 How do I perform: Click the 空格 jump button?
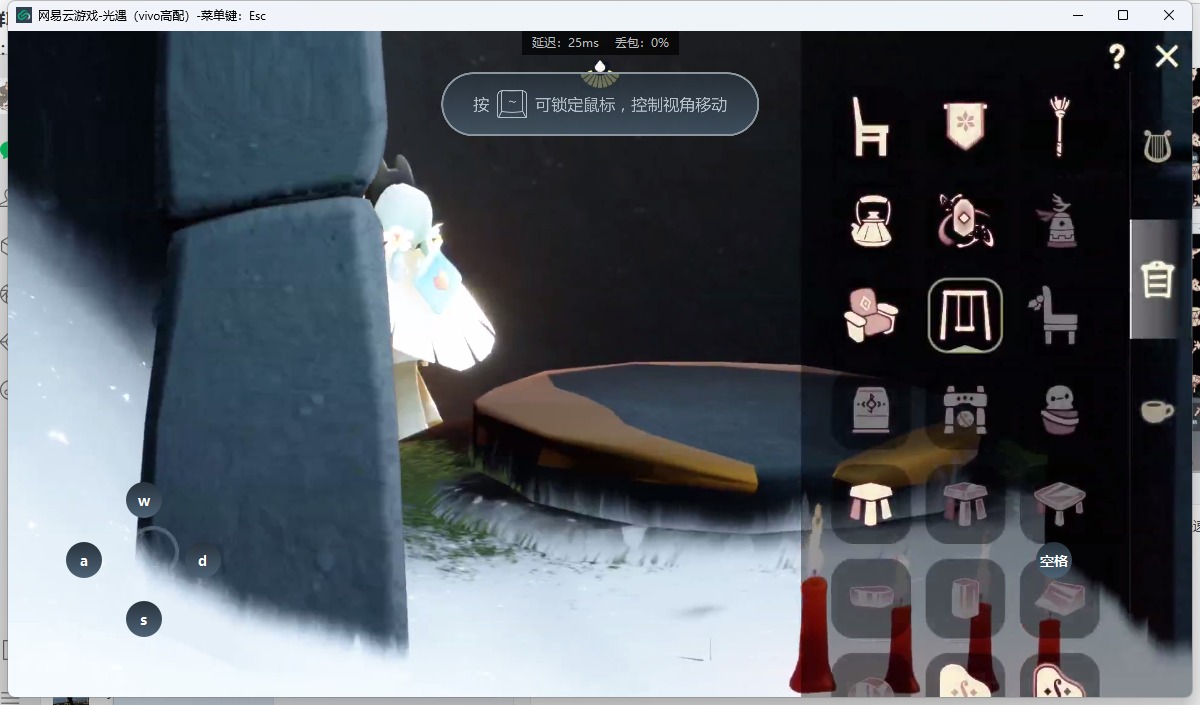pyautogui.click(x=1054, y=561)
